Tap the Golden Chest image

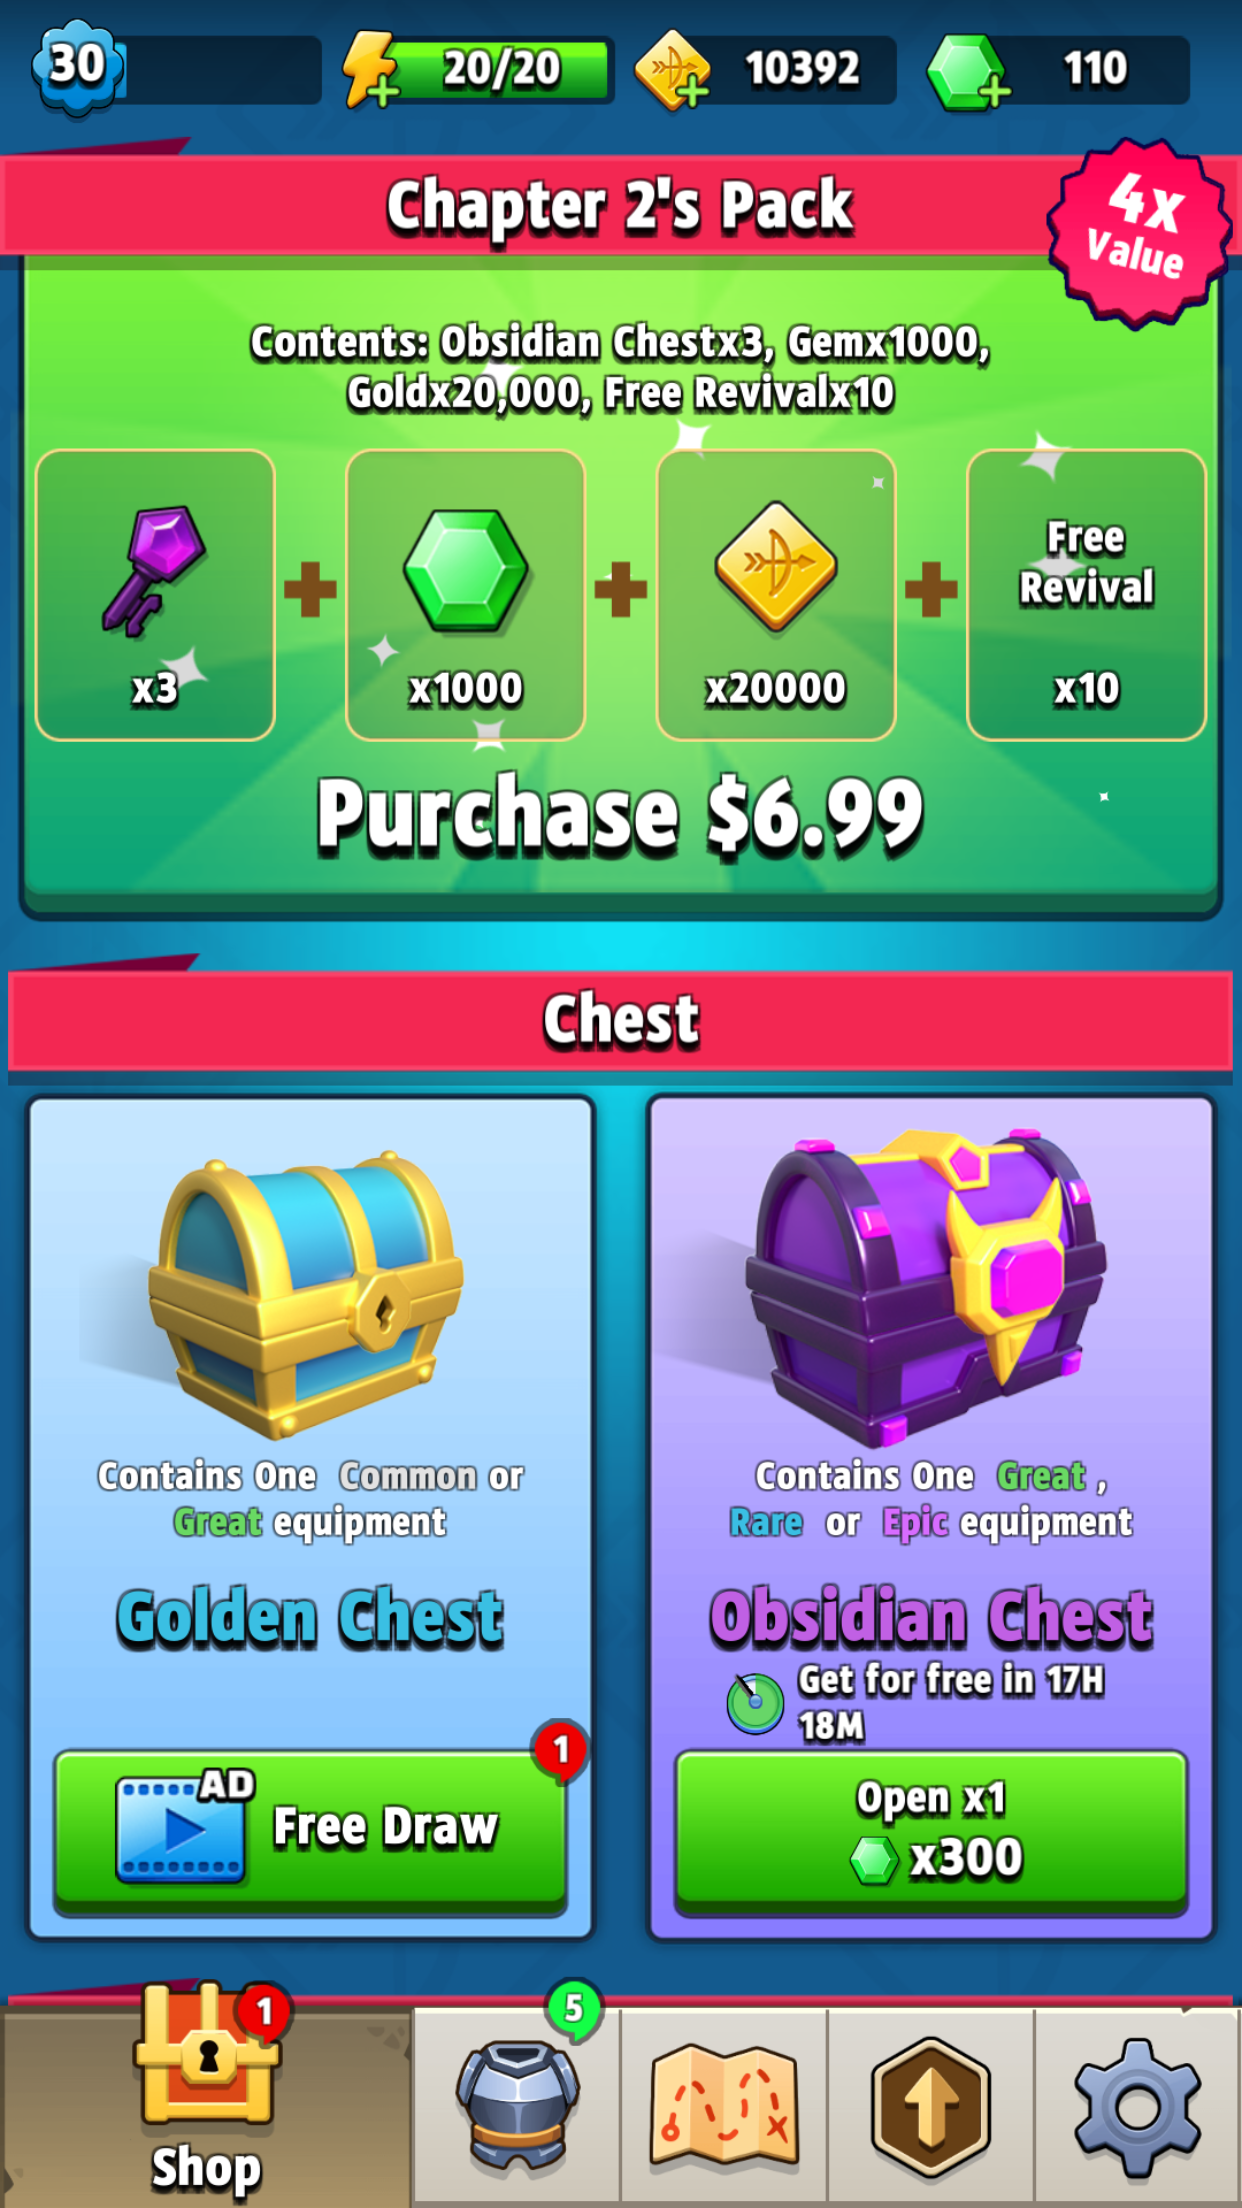pyautogui.click(x=305, y=1295)
